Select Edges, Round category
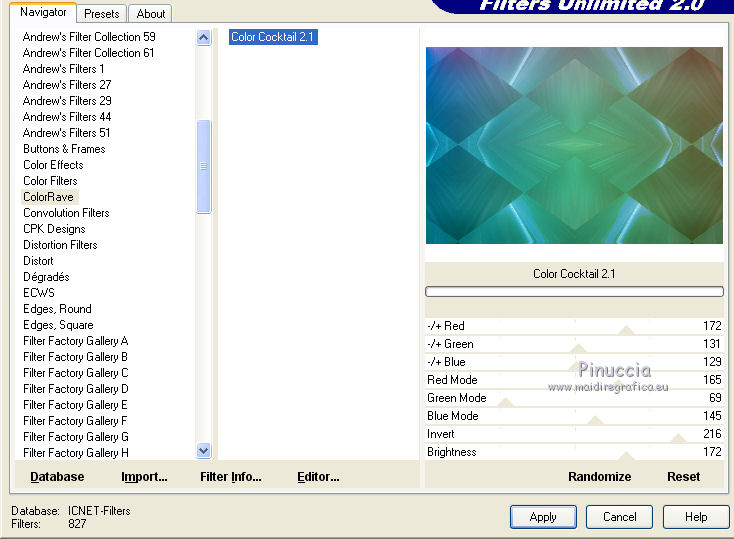This screenshot has width=734, height=539. 57,309
